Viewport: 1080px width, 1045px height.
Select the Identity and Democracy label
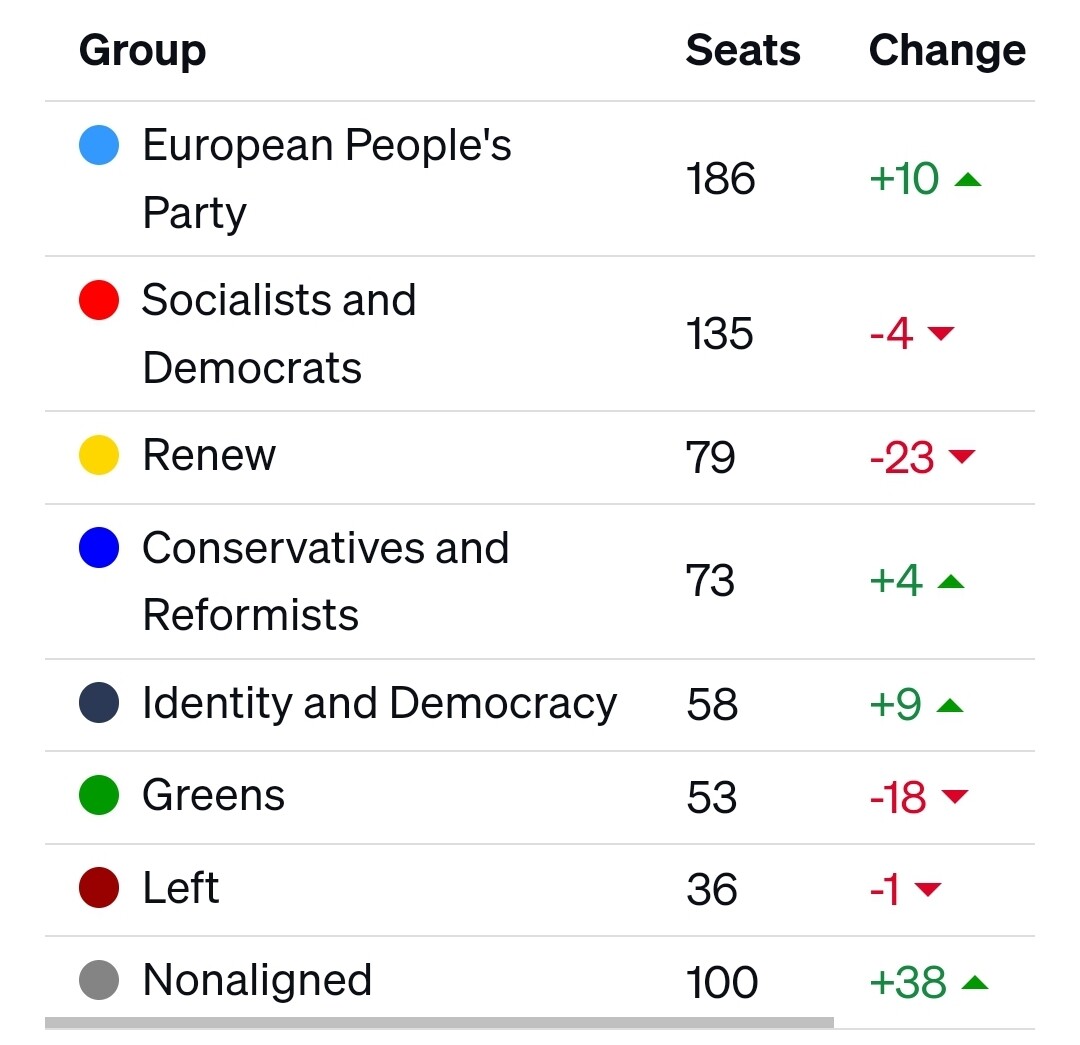click(x=380, y=704)
